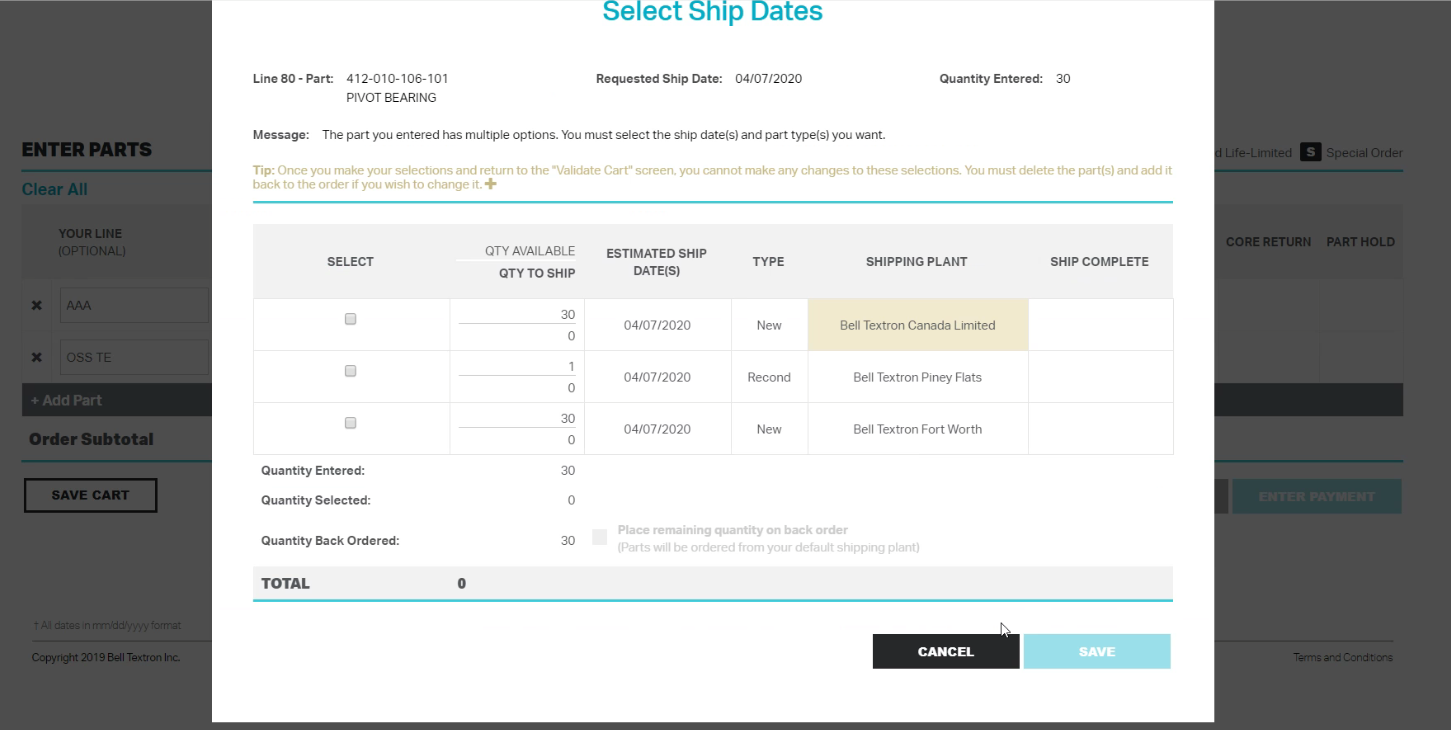This screenshot has height=730, width=1451.
Task: Select the Bell Textron Canada Limited row checkbox
Action: click(x=350, y=318)
